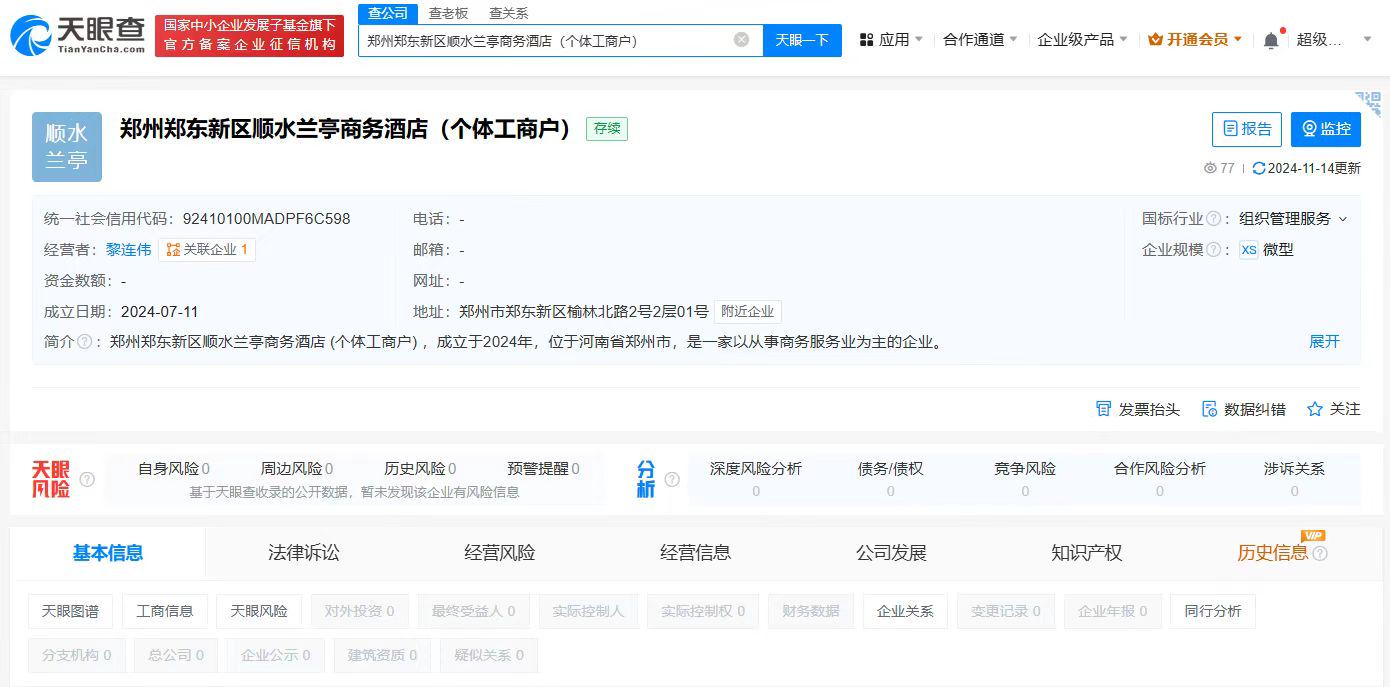The width and height of the screenshot is (1390, 687).
Task: Open the 合作通道 dropdown
Action: [980, 40]
